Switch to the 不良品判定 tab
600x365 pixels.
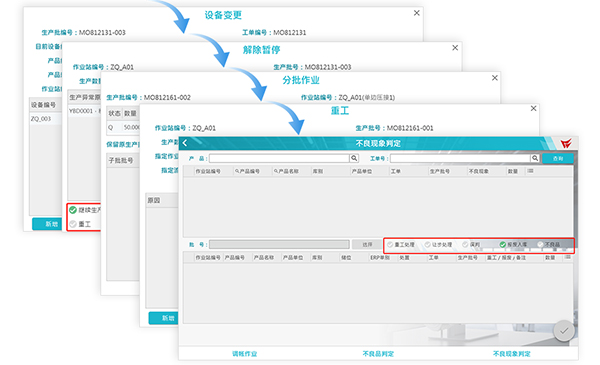pyautogui.click(x=378, y=354)
